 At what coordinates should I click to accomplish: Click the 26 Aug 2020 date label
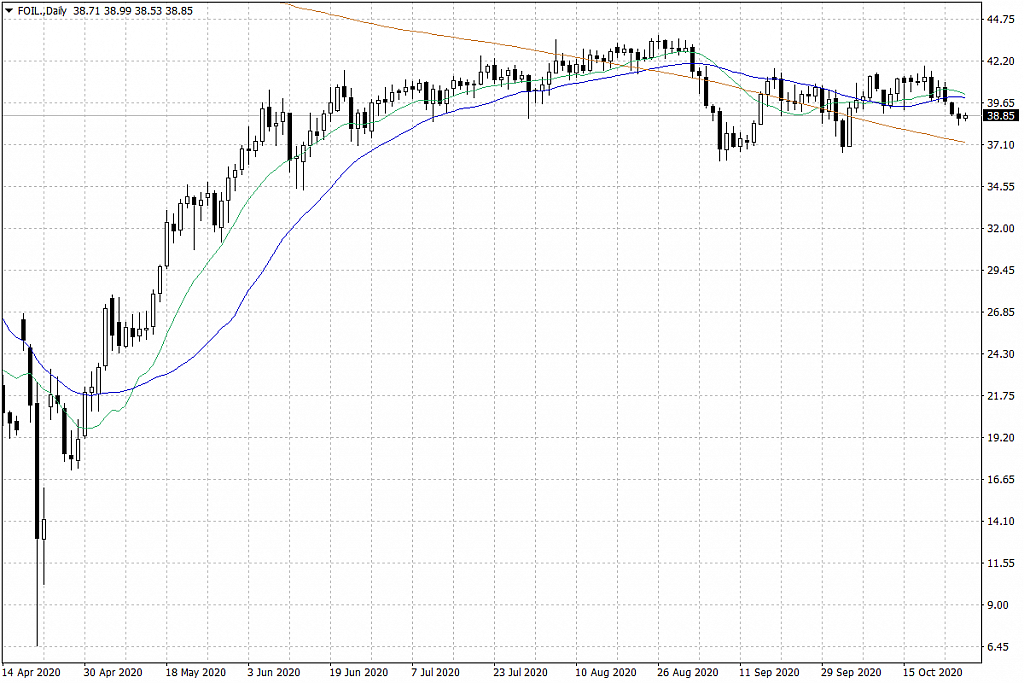coord(689,672)
